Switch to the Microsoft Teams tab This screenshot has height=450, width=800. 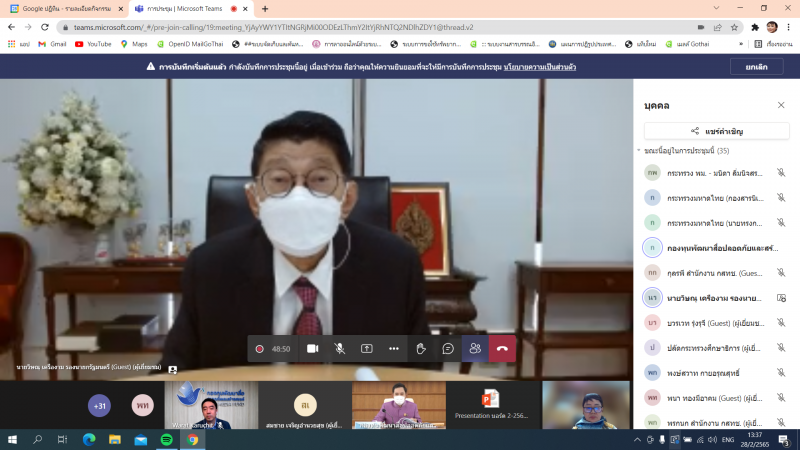[x=184, y=9]
